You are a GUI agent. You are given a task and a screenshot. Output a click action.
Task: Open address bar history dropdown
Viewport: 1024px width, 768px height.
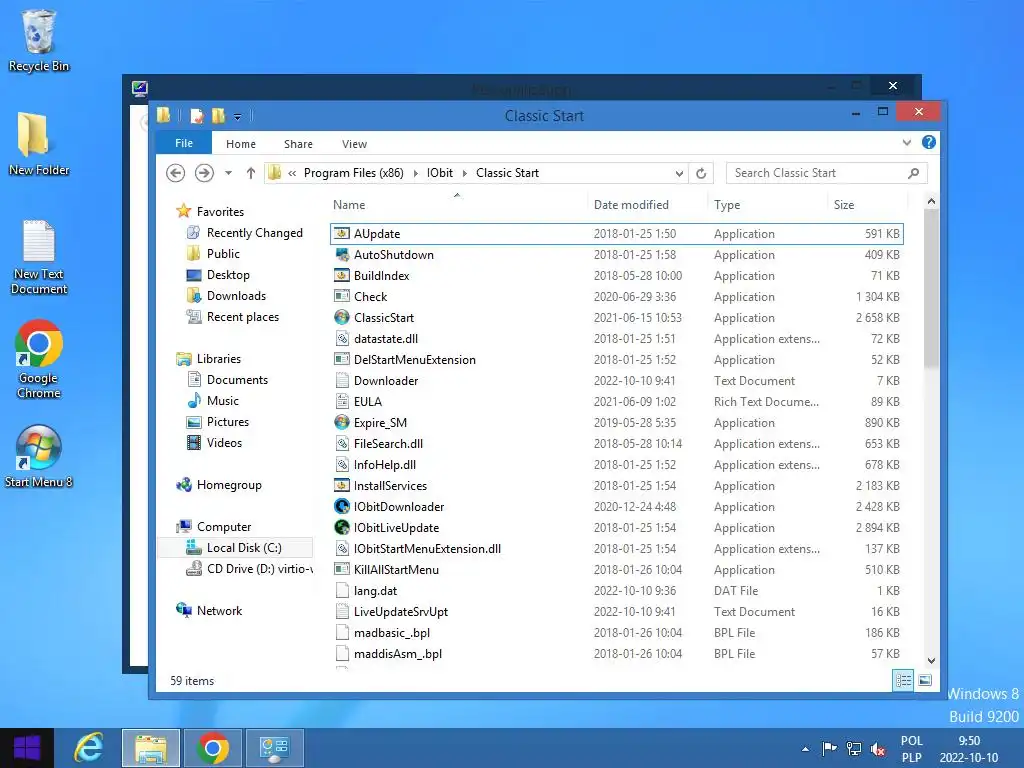coord(679,173)
